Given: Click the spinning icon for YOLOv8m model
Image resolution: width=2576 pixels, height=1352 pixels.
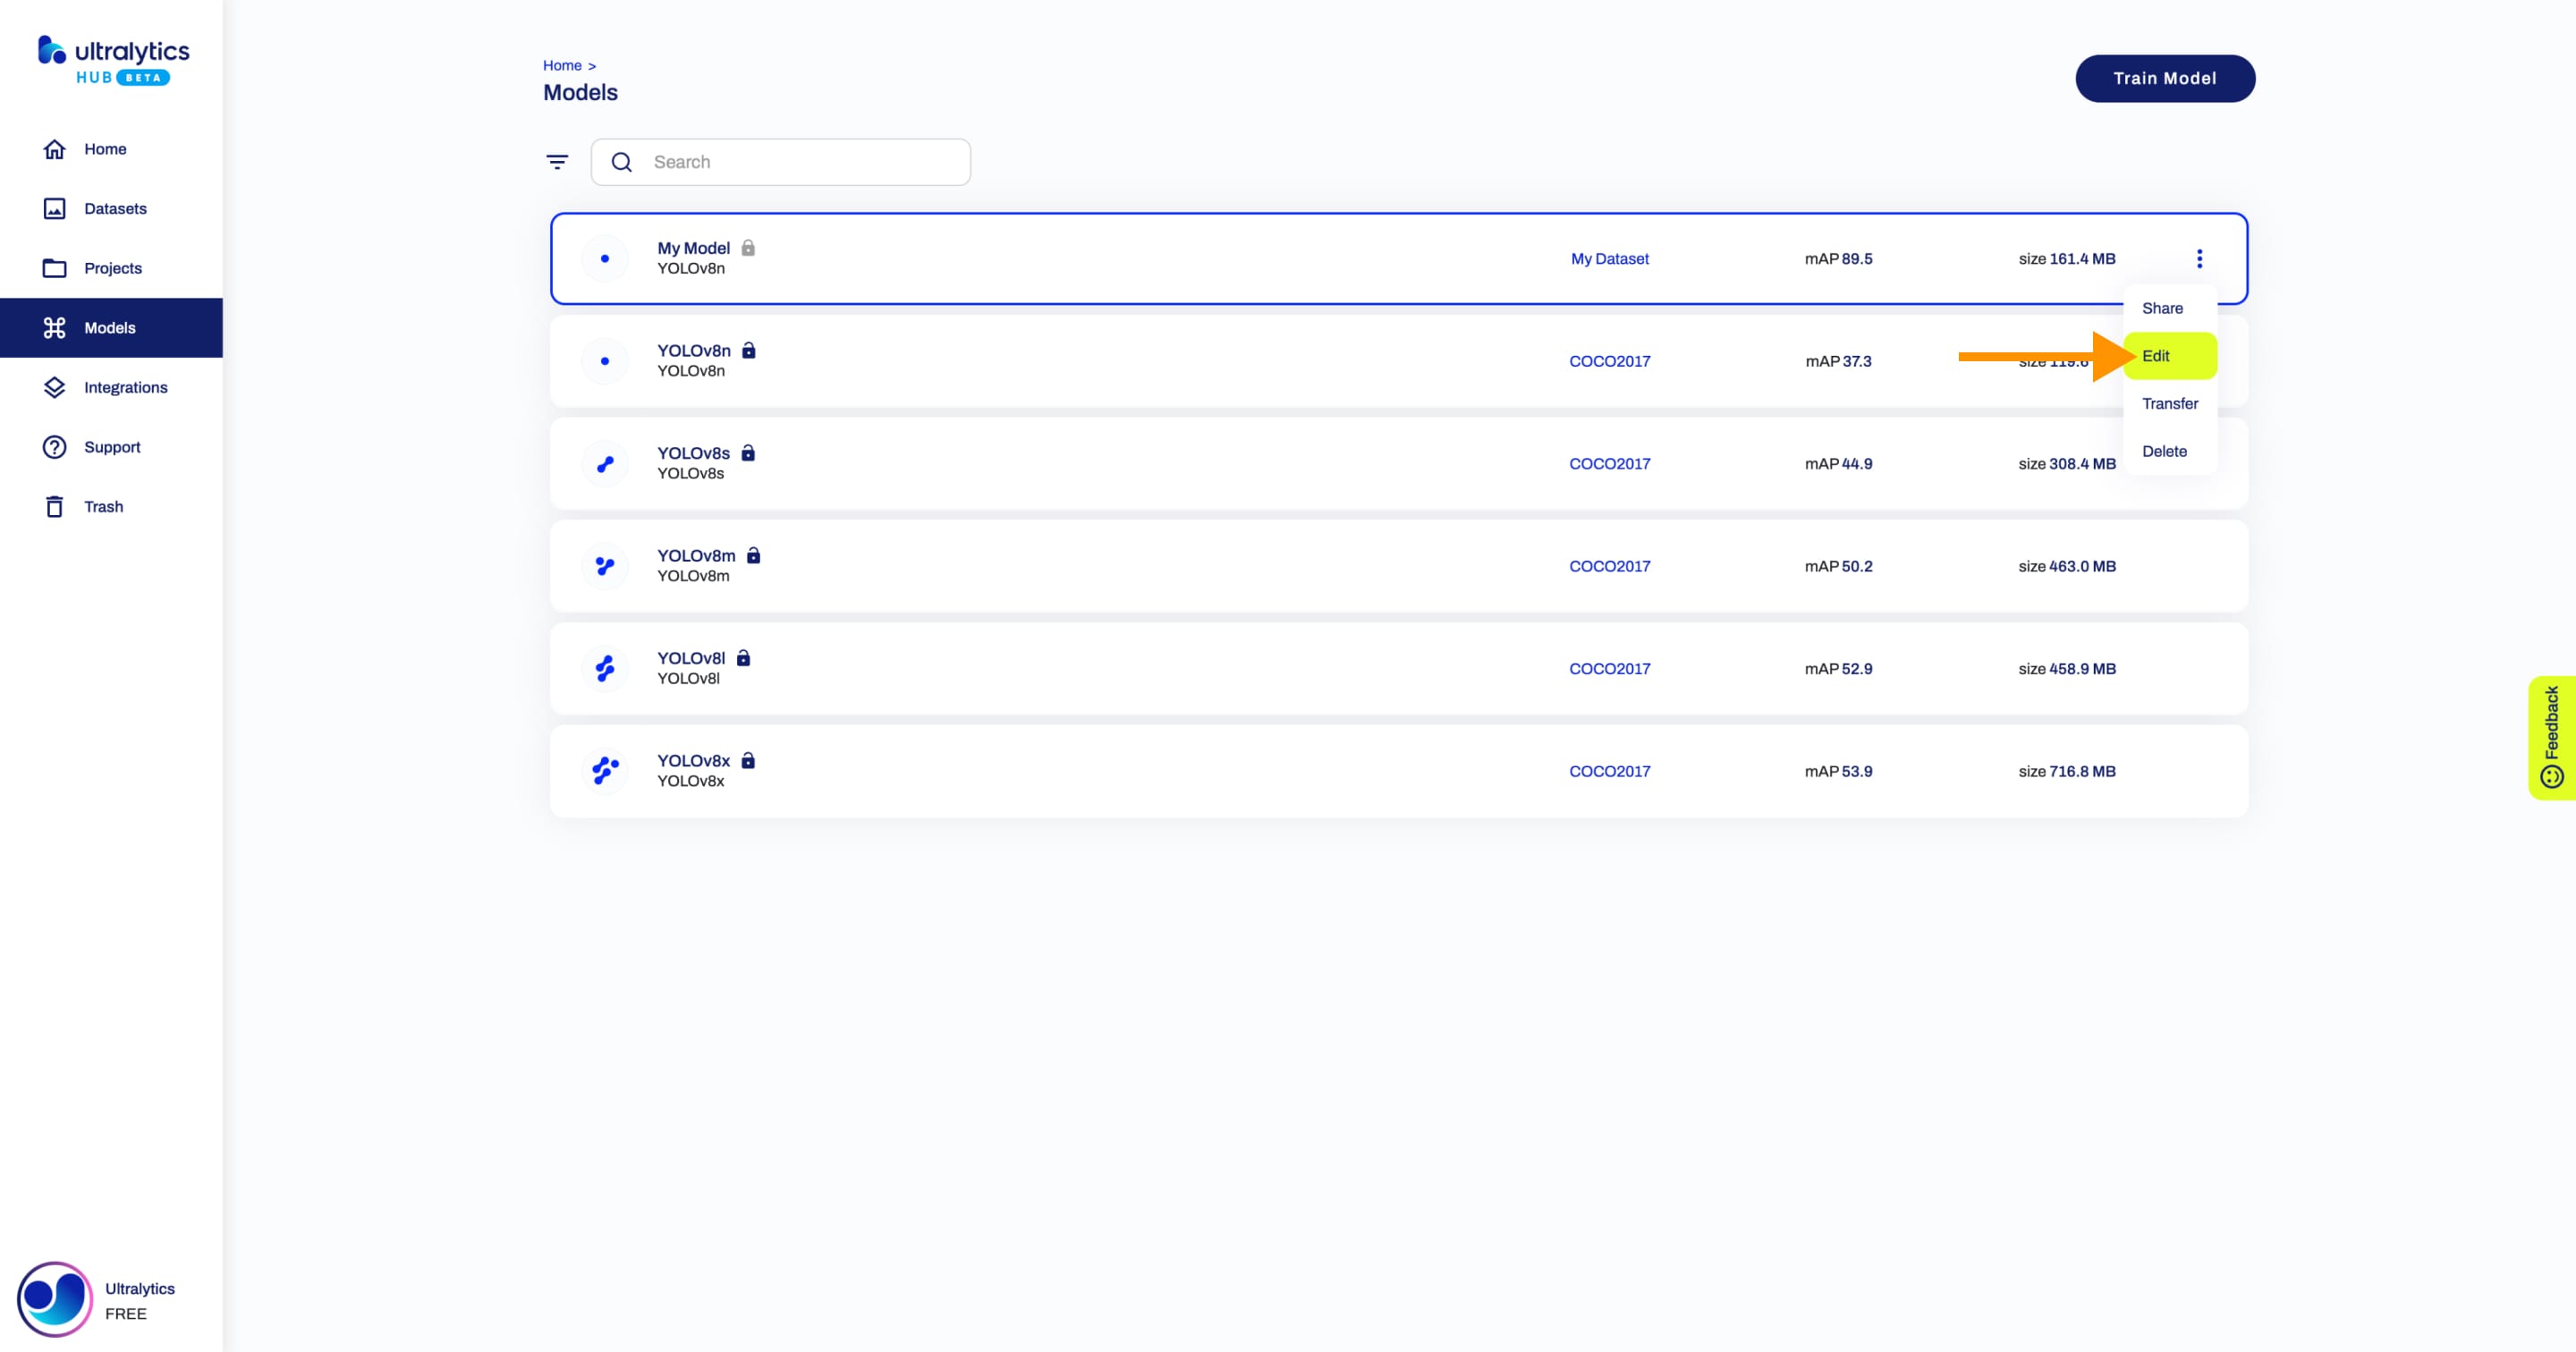Looking at the screenshot, I should (x=603, y=565).
